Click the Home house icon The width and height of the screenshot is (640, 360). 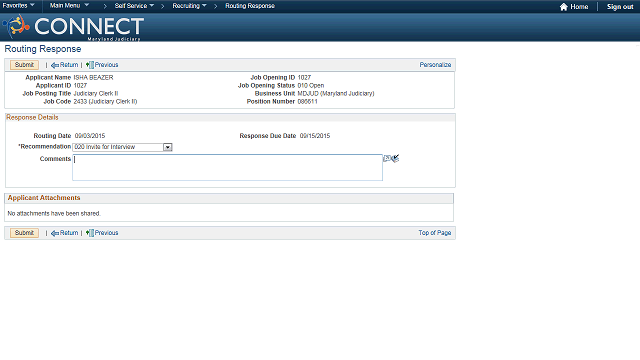[564, 7]
